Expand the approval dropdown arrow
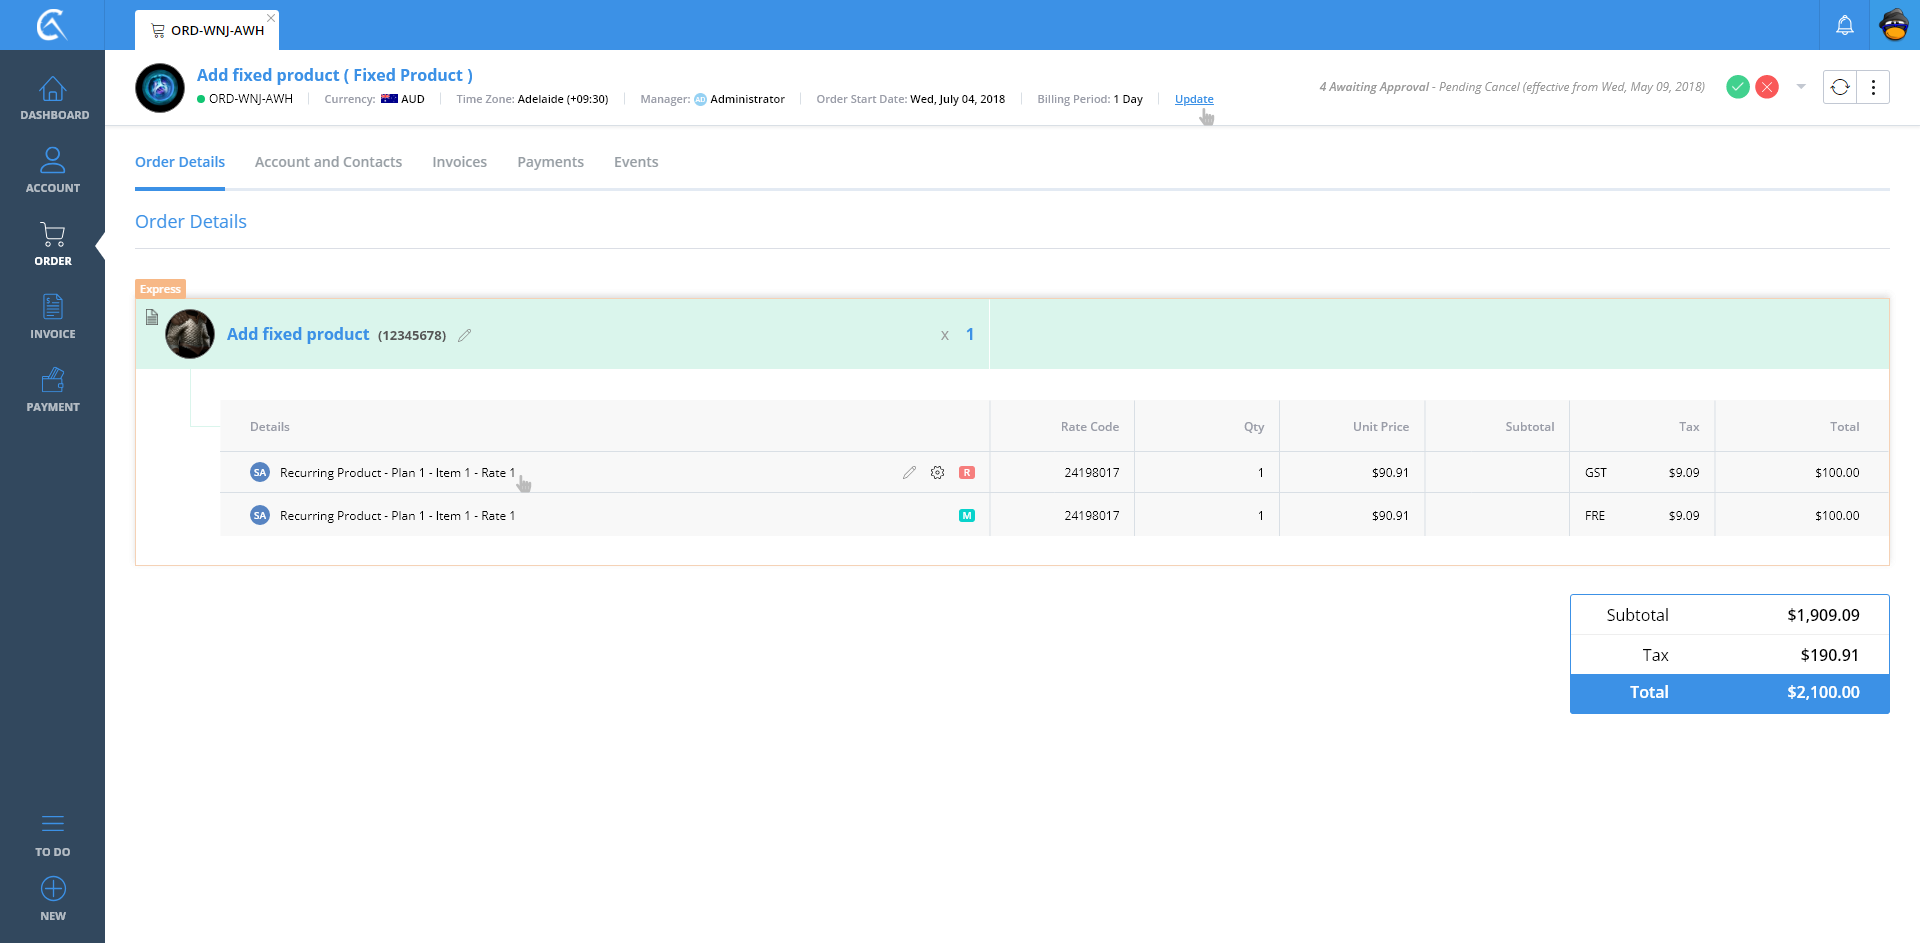This screenshot has width=1920, height=943. (1801, 87)
